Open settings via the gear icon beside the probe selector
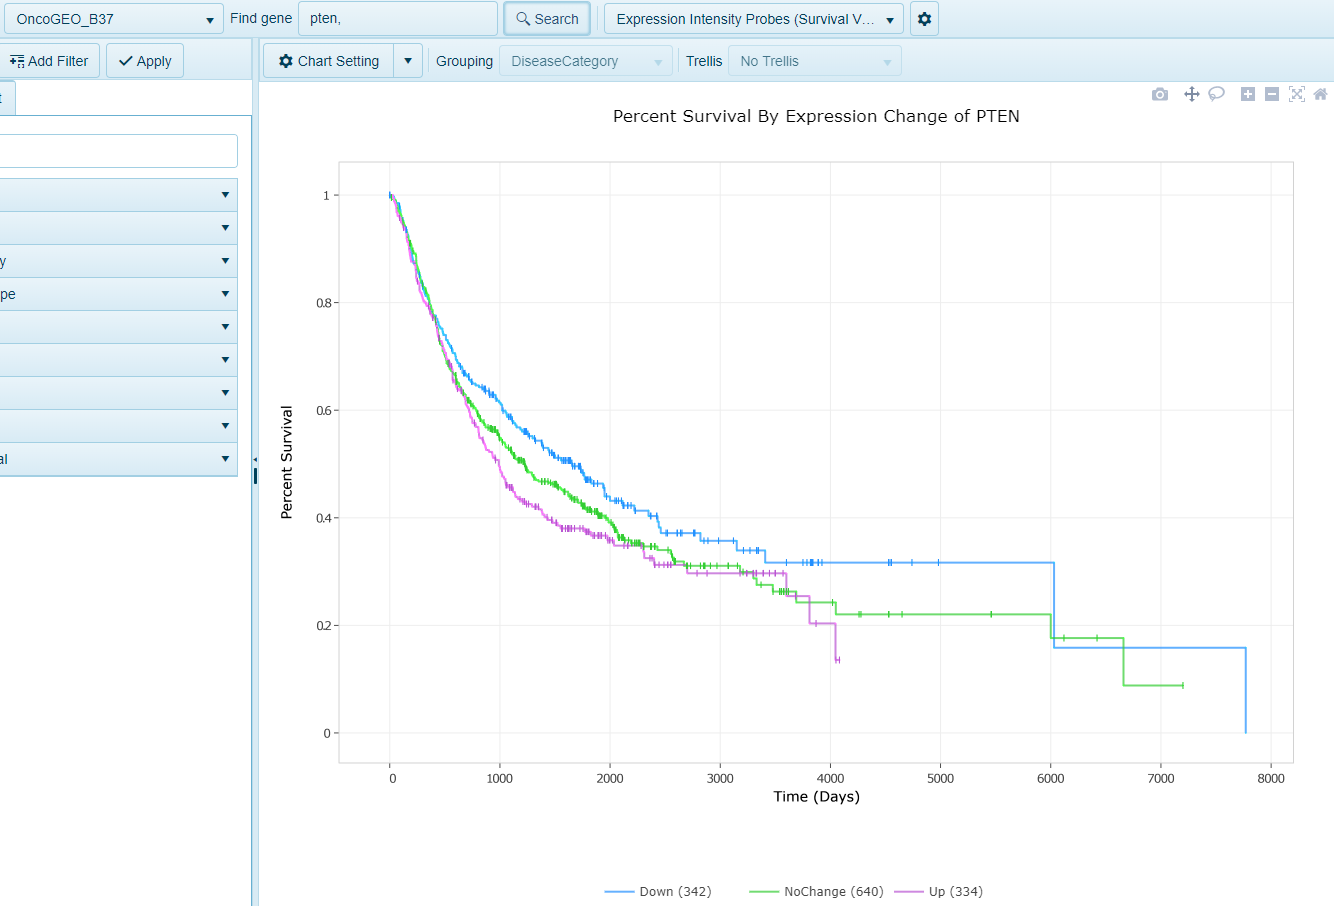The height and width of the screenshot is (906, 1334). 923,18
